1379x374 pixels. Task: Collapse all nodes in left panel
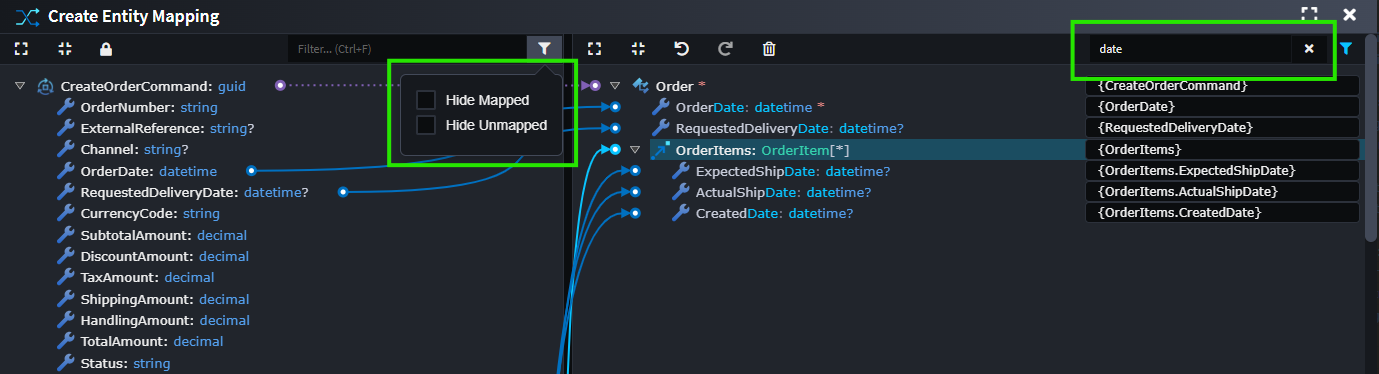[x=64, y=48]
